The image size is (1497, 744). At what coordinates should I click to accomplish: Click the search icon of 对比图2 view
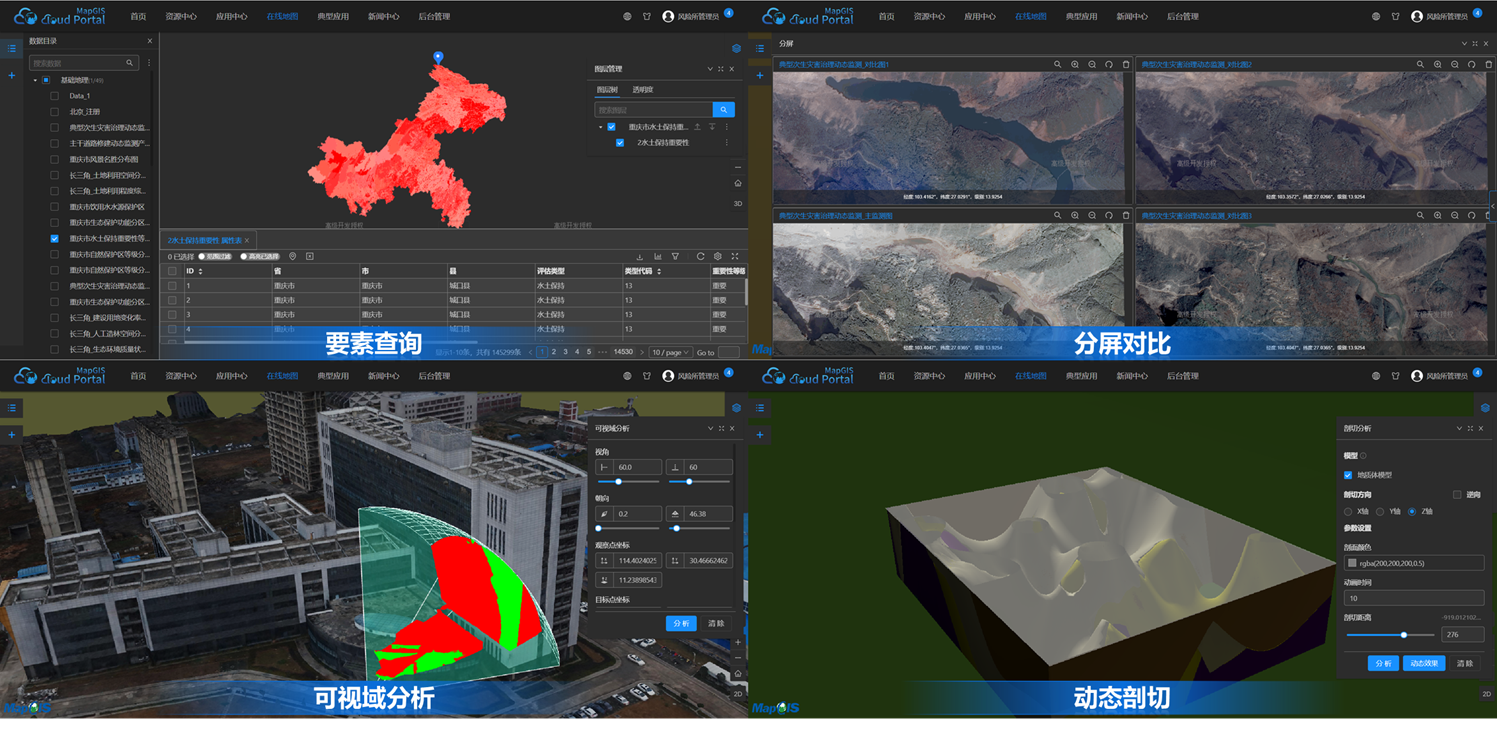pos(1420,65)
